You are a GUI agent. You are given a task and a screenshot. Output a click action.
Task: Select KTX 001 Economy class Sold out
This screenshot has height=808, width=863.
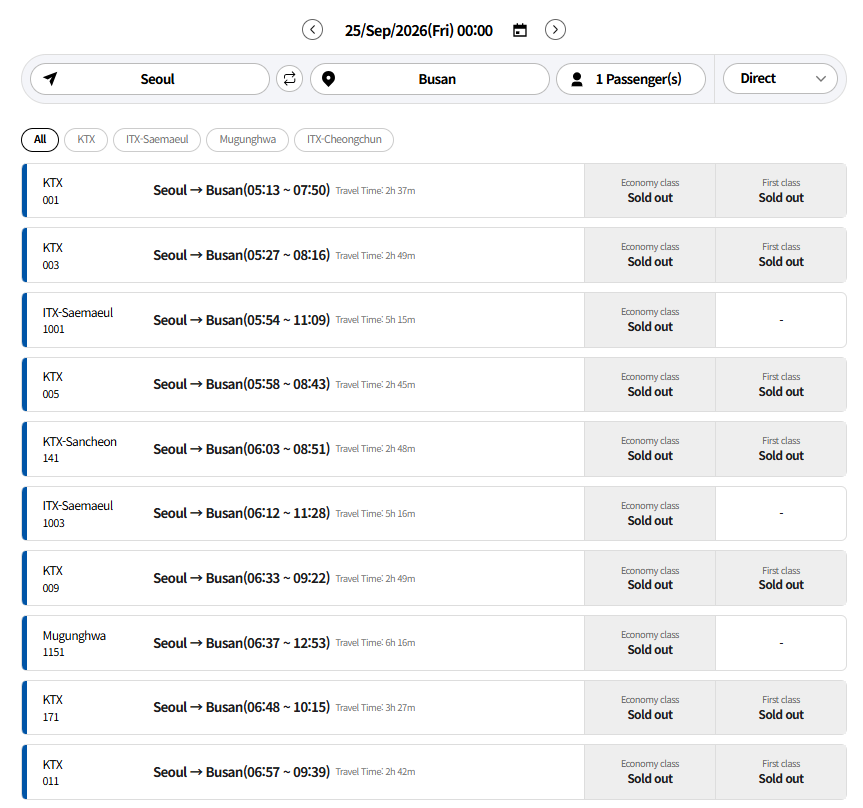click(x=650, y=190)
